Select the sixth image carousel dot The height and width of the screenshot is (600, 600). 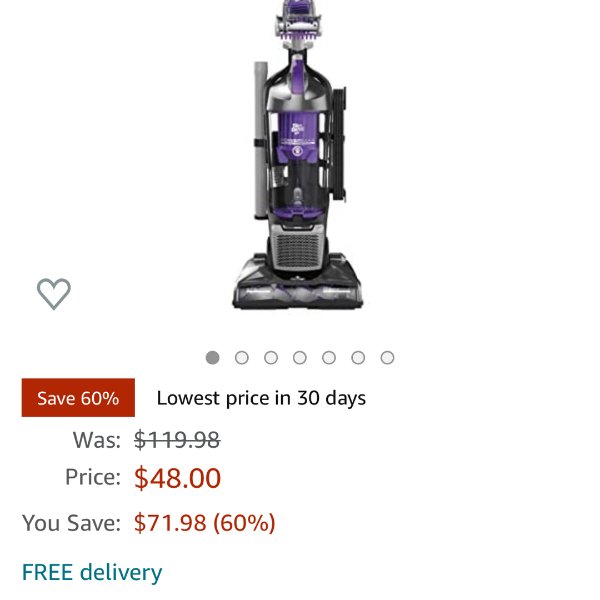coord(358,358)
